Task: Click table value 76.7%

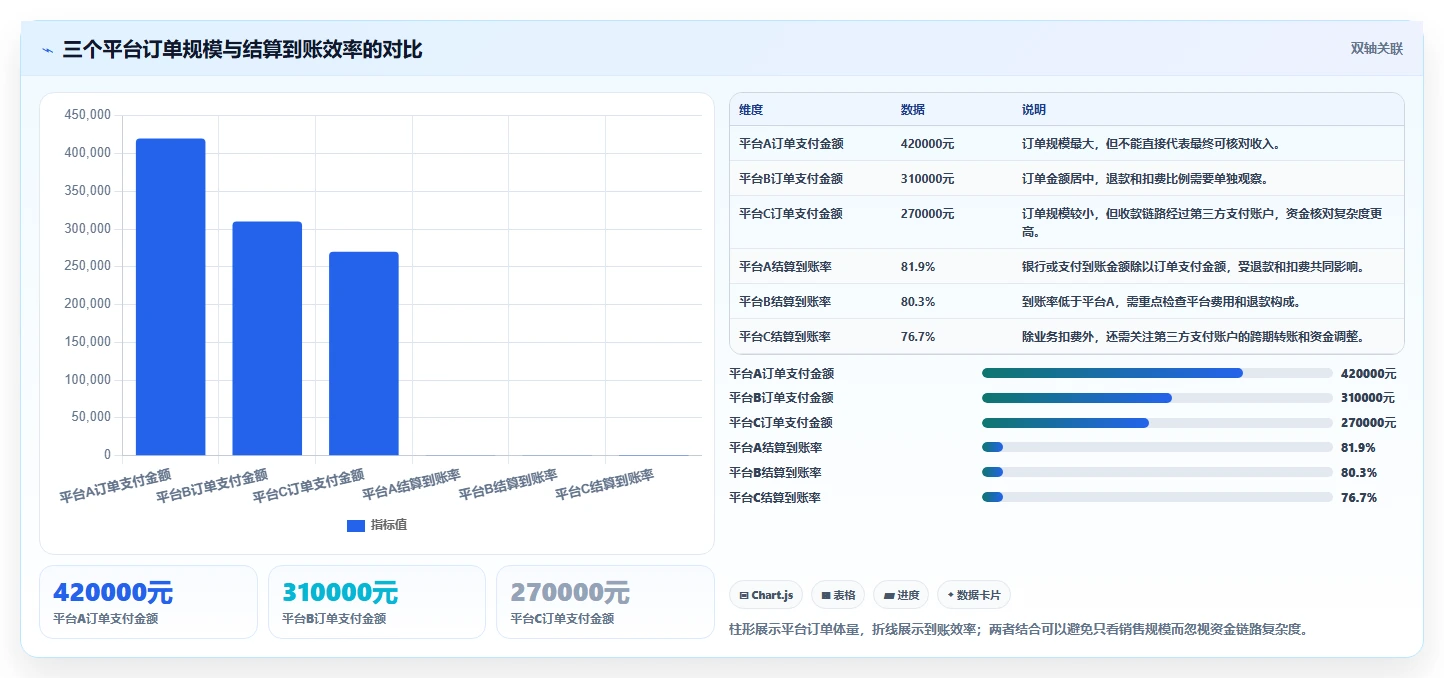Action: click(x=918, y=337)
